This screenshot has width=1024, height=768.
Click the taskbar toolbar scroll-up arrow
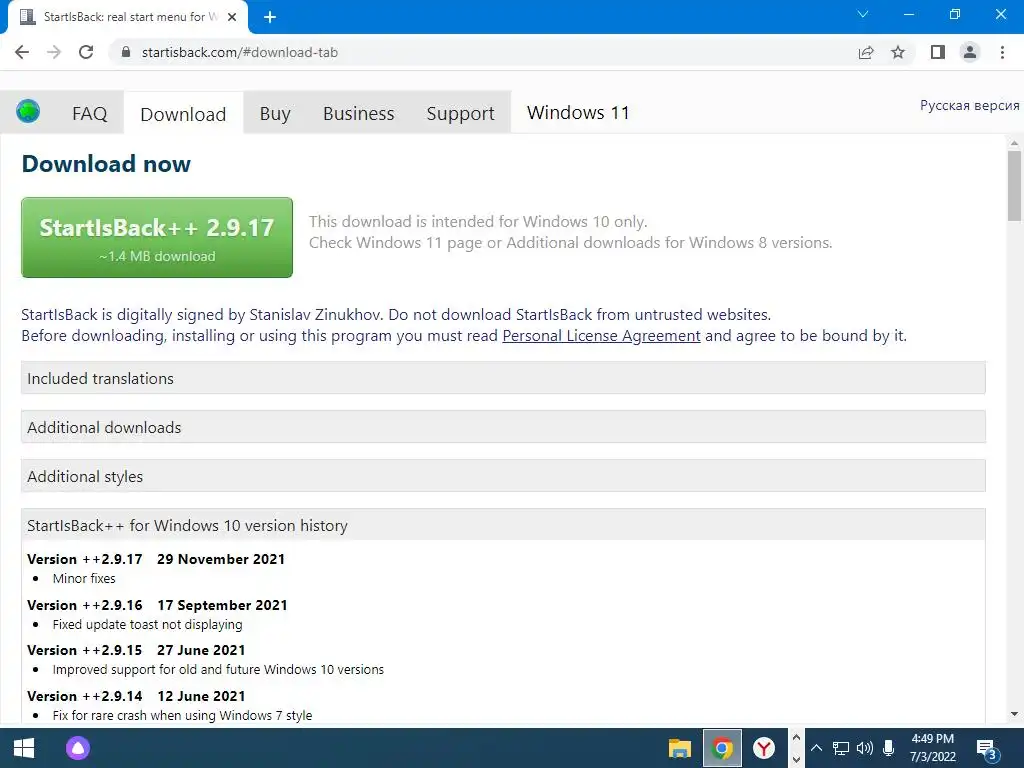(x=796, y=738)
